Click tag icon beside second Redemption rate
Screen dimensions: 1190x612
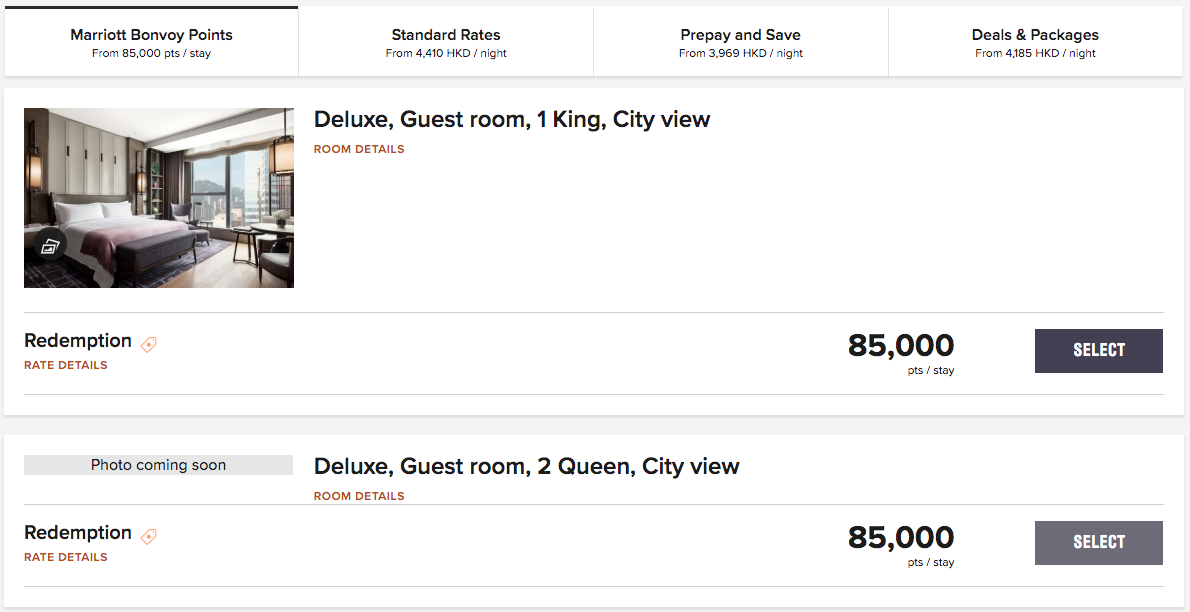[149, 536]
